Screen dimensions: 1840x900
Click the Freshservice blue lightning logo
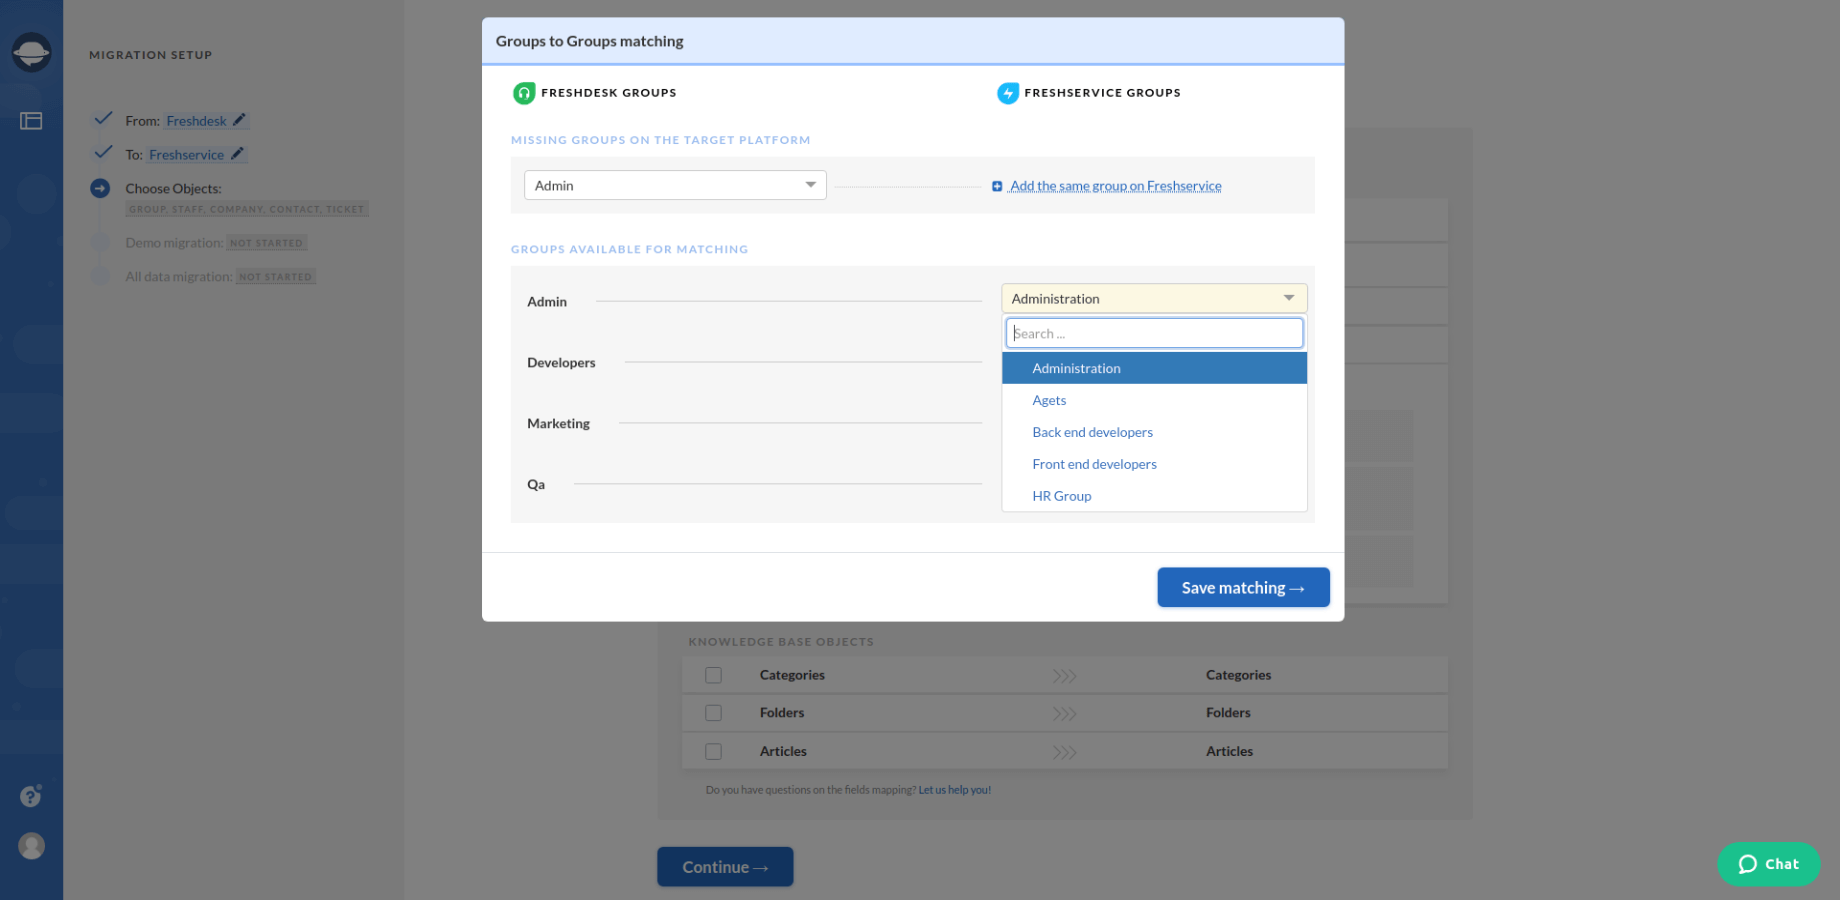pos(1008,93)
